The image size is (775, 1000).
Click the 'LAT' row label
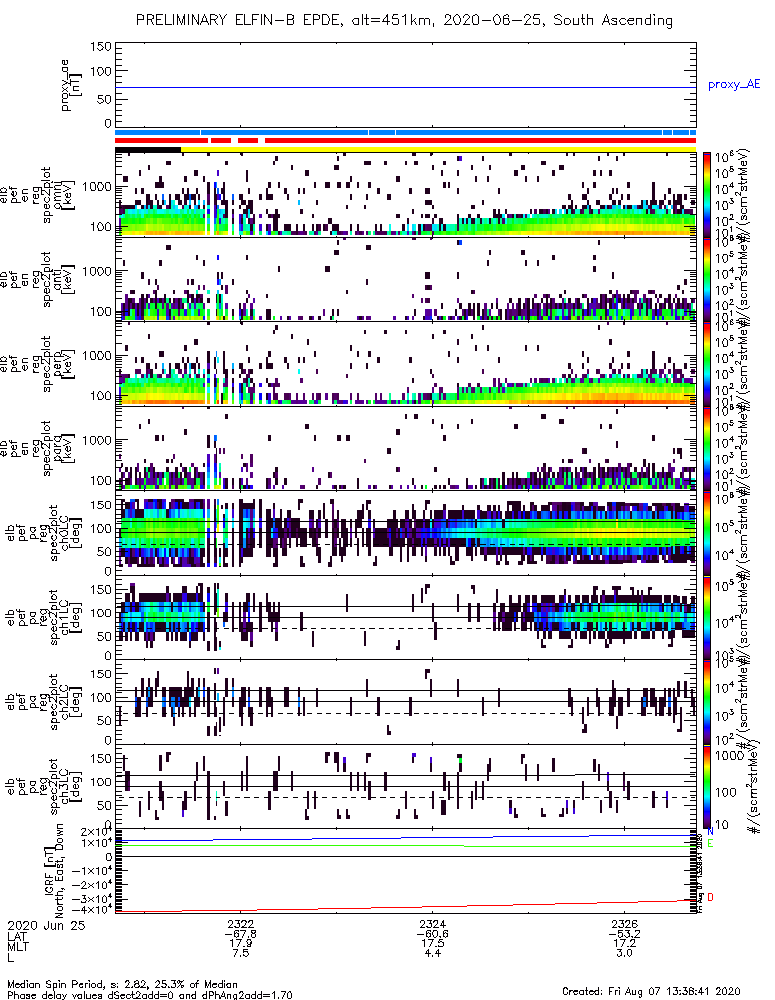tap(17, 937)
